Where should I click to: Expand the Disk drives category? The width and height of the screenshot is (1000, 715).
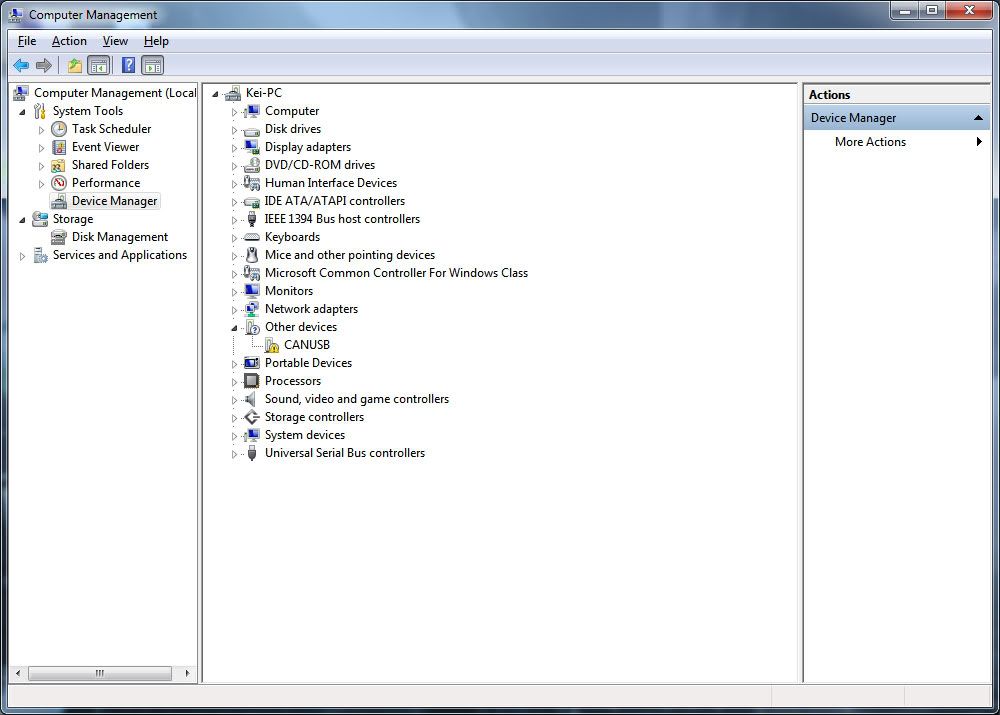point(234,130)
